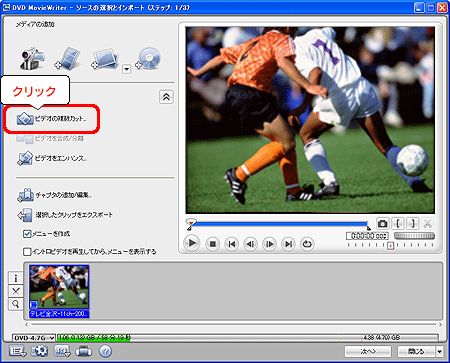Select ビデオをエンハンス menu item
450x363 pixels.
(x=52, y=158)
